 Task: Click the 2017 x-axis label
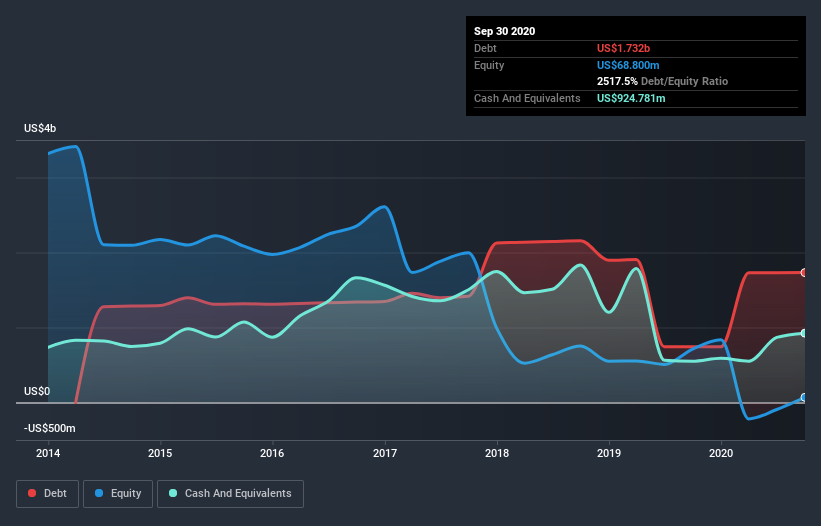pyautogui.click(x=385, y=453)
